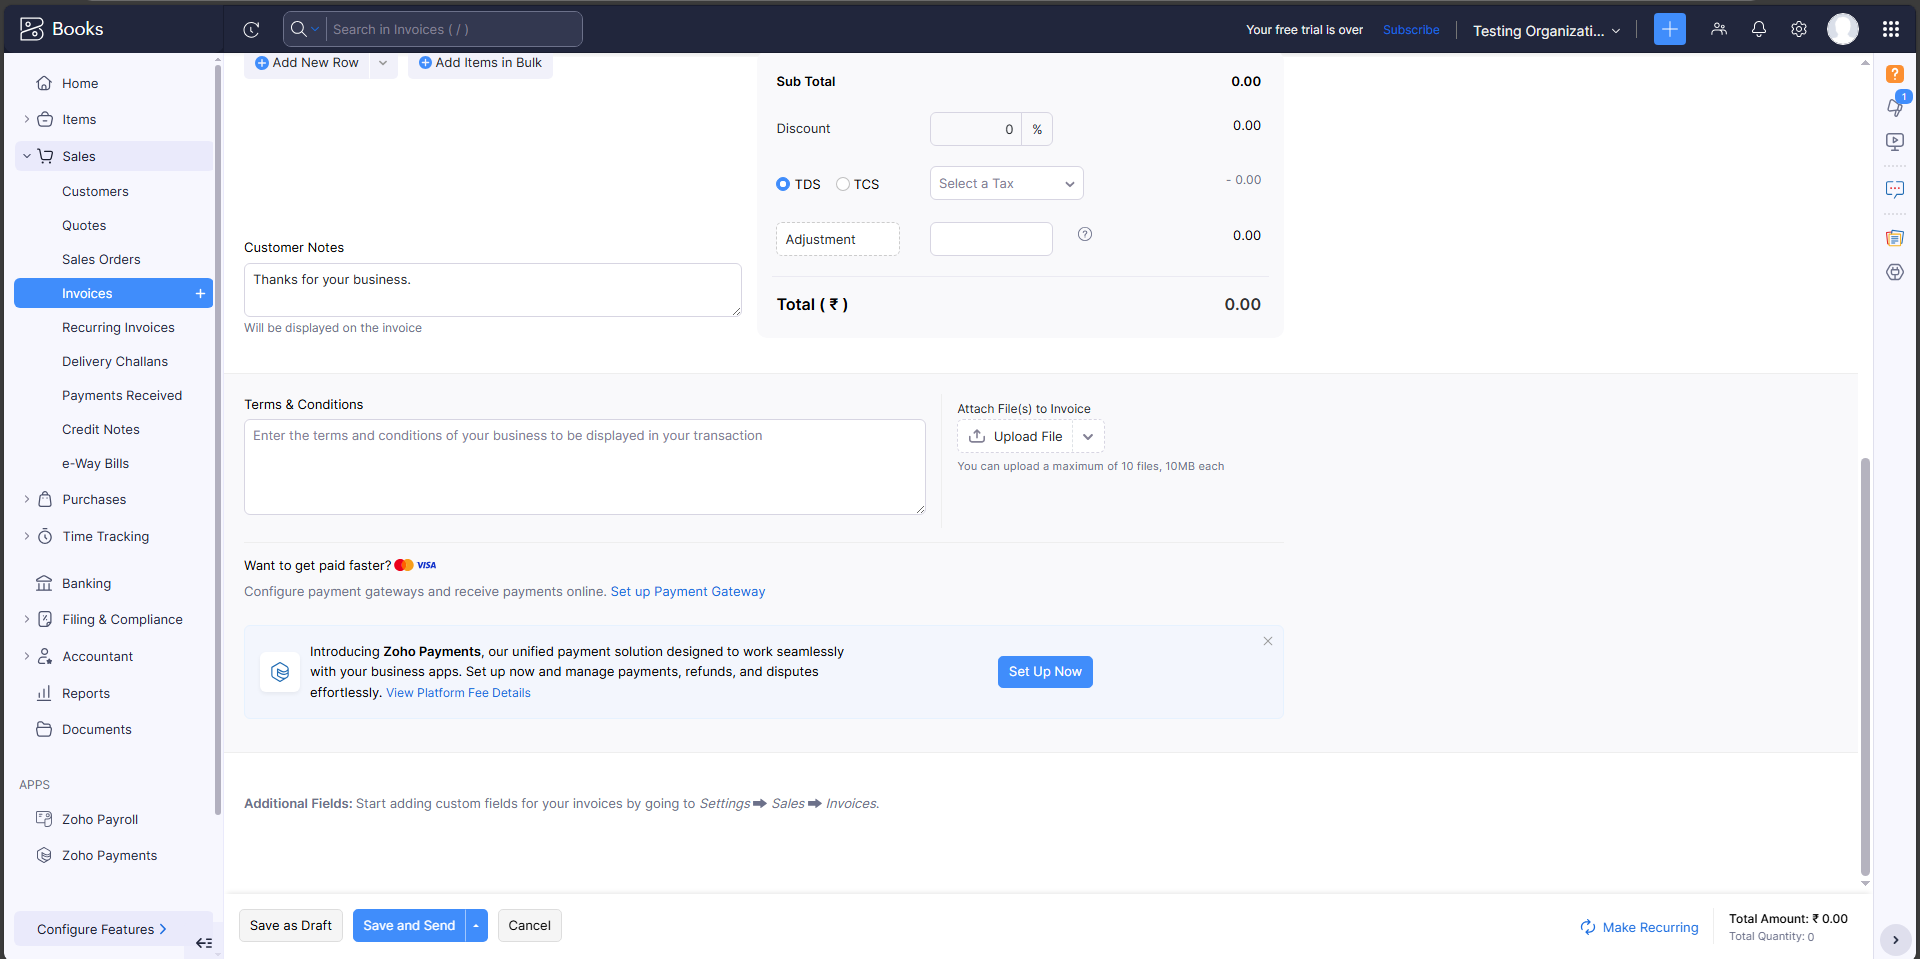Click the Save as Draft button

(290, 925)
